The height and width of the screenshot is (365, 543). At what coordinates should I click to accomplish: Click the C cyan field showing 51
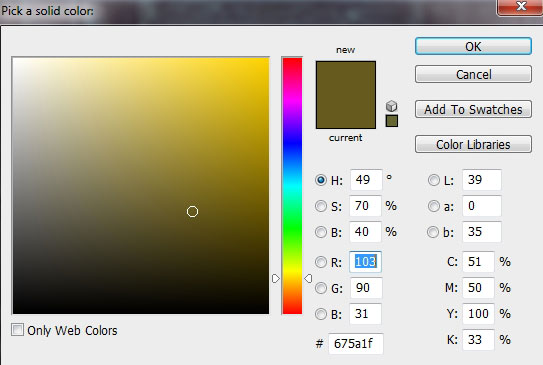(478, 262)
